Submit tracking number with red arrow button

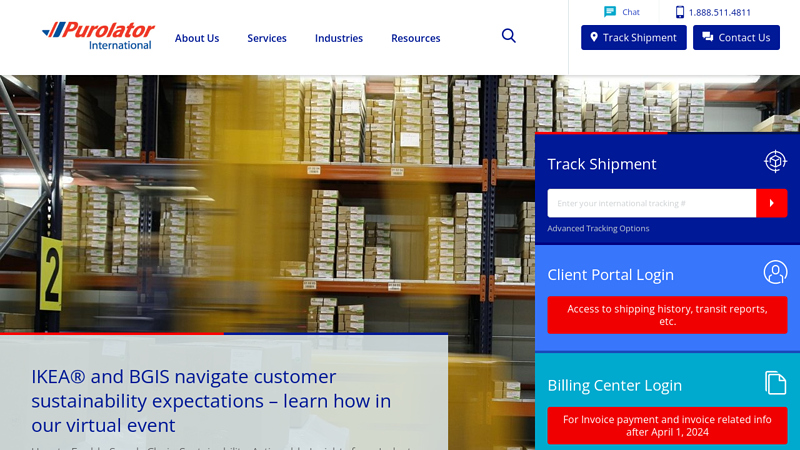(x=771, y=203)
